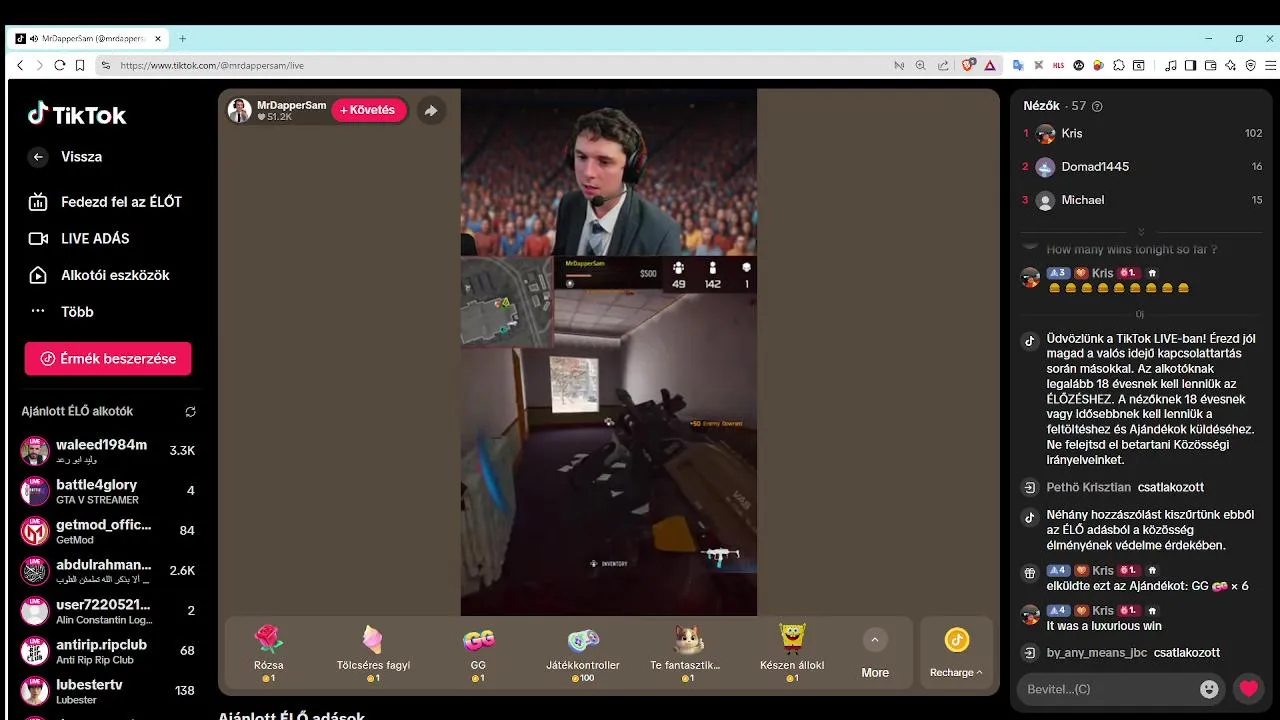Open Leo AI sparkle icon
1280x720 pixels.
pyautogui.click(x=1230, y=65)
